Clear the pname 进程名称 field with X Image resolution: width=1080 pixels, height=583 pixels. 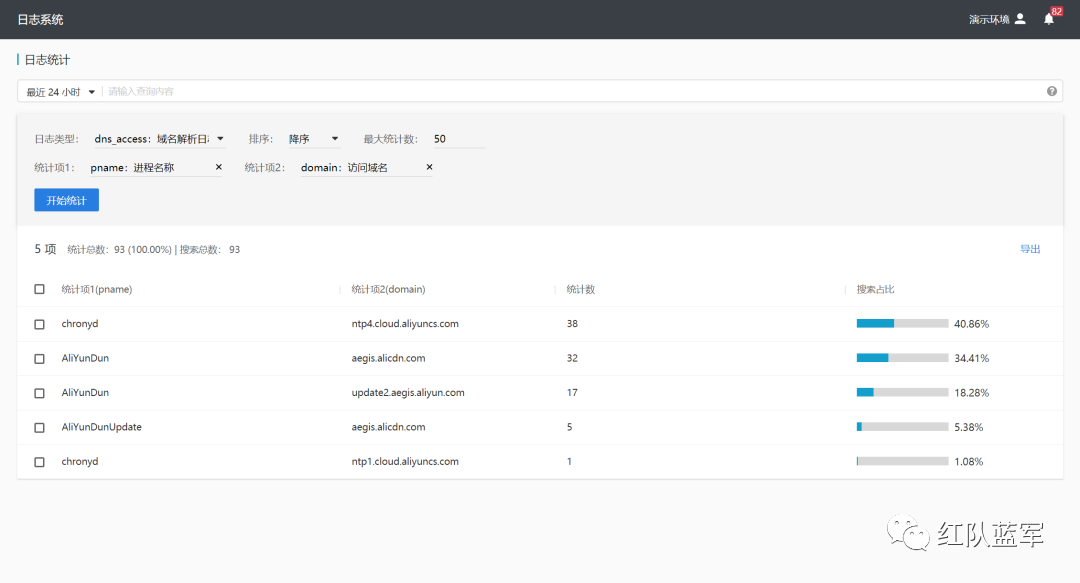click(218, 167)
